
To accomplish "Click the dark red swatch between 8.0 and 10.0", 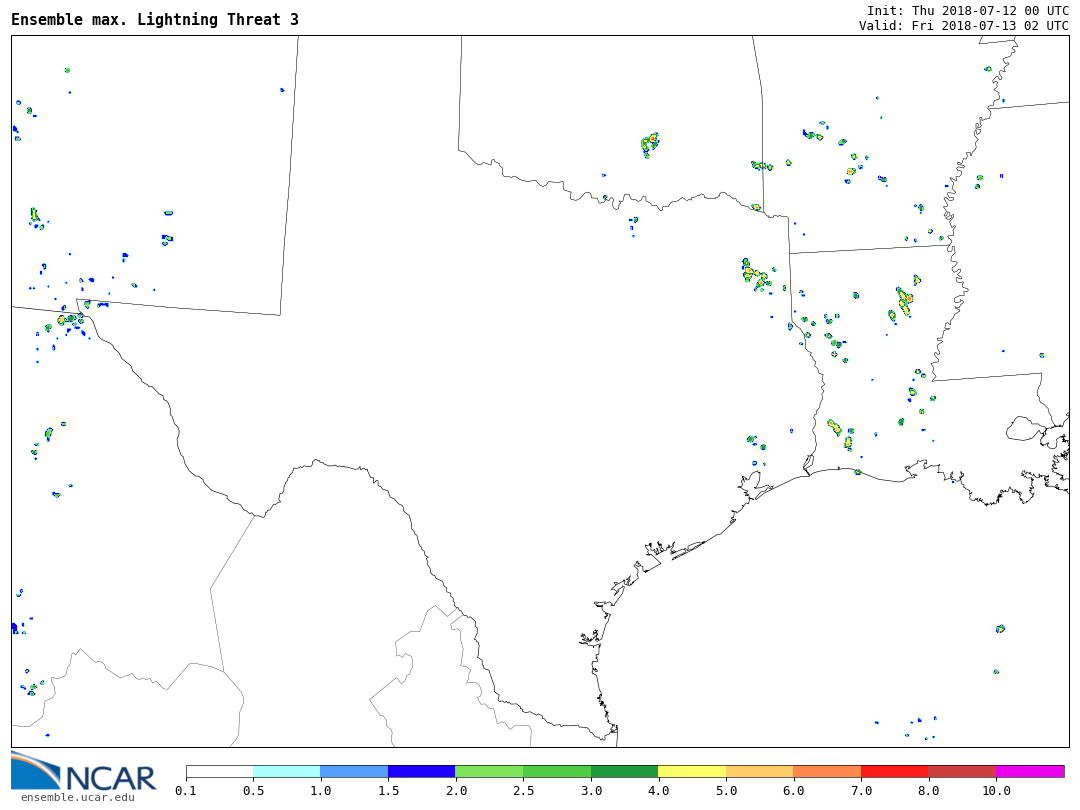I will pos(962,772).
